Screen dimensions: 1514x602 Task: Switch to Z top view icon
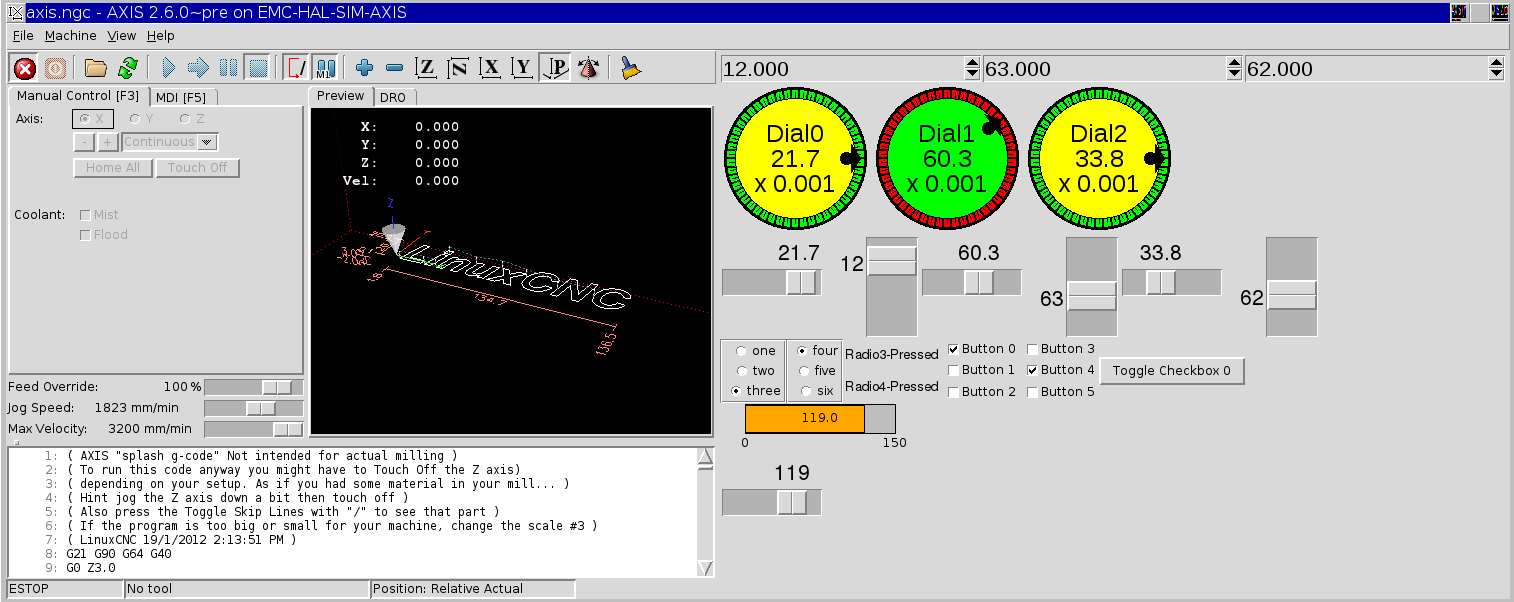click(x=427, y=68)
